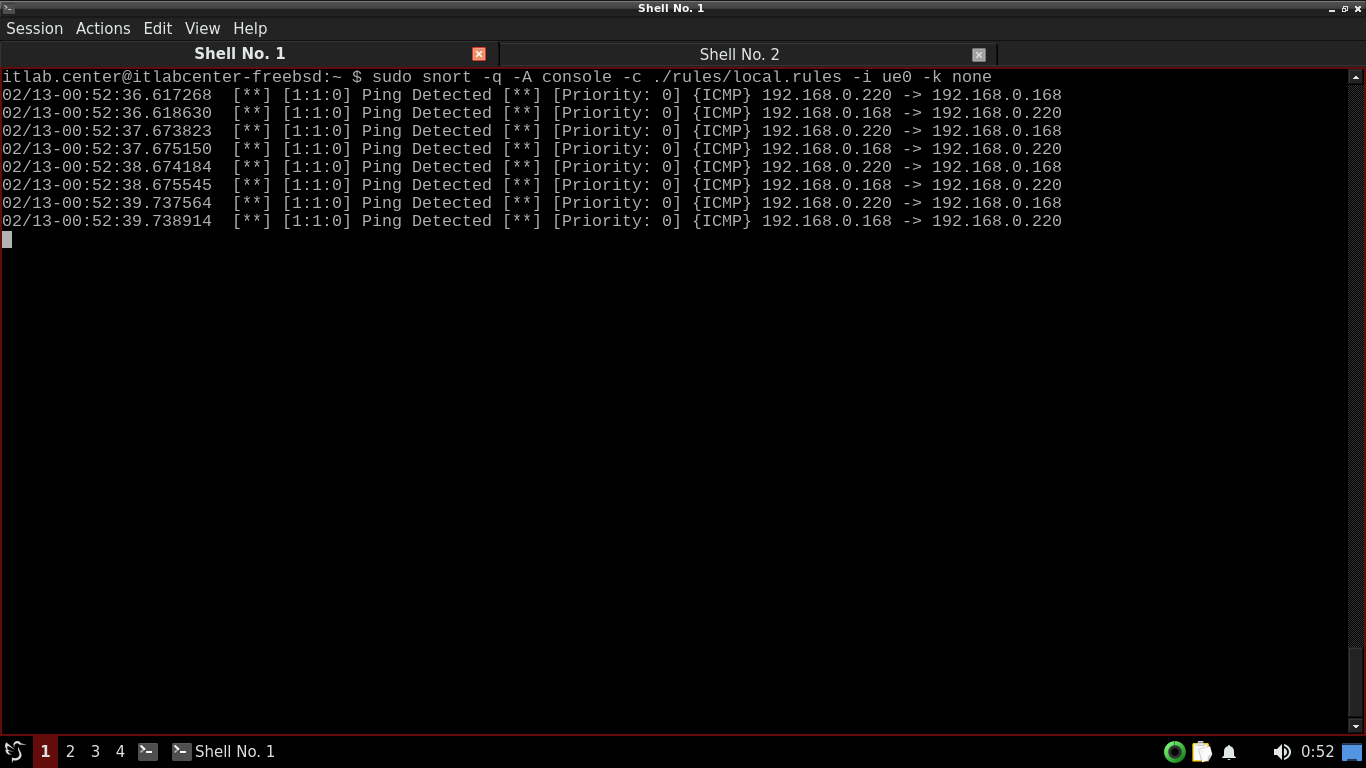
Task: Click the hummingbird application menu icon
Action: tap(14, 751)
